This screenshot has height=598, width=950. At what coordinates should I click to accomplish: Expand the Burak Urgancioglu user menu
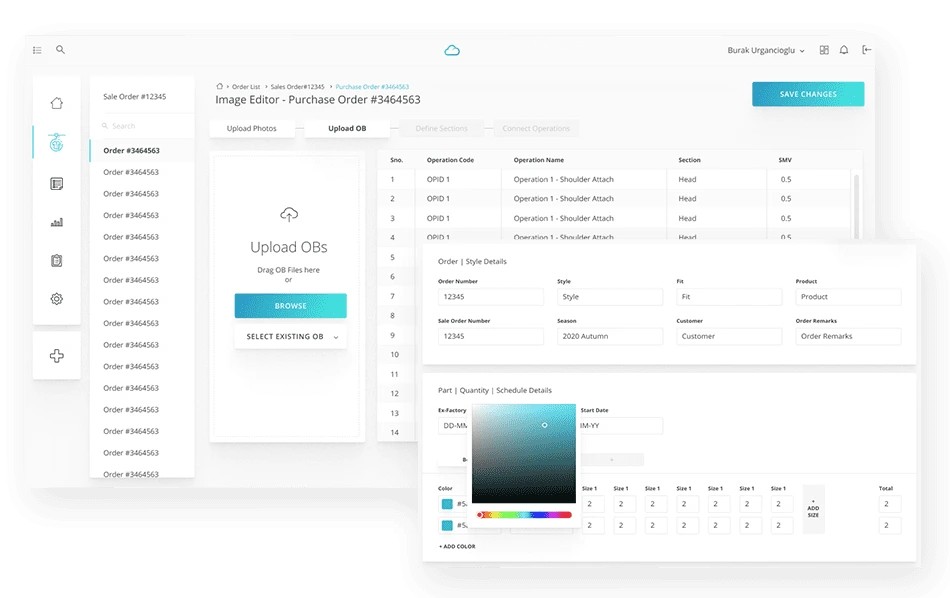coord(766,50)
